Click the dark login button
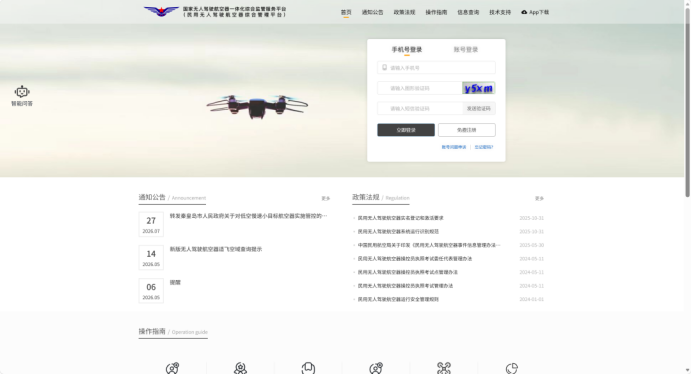692x375 pixels. point(406,130)
